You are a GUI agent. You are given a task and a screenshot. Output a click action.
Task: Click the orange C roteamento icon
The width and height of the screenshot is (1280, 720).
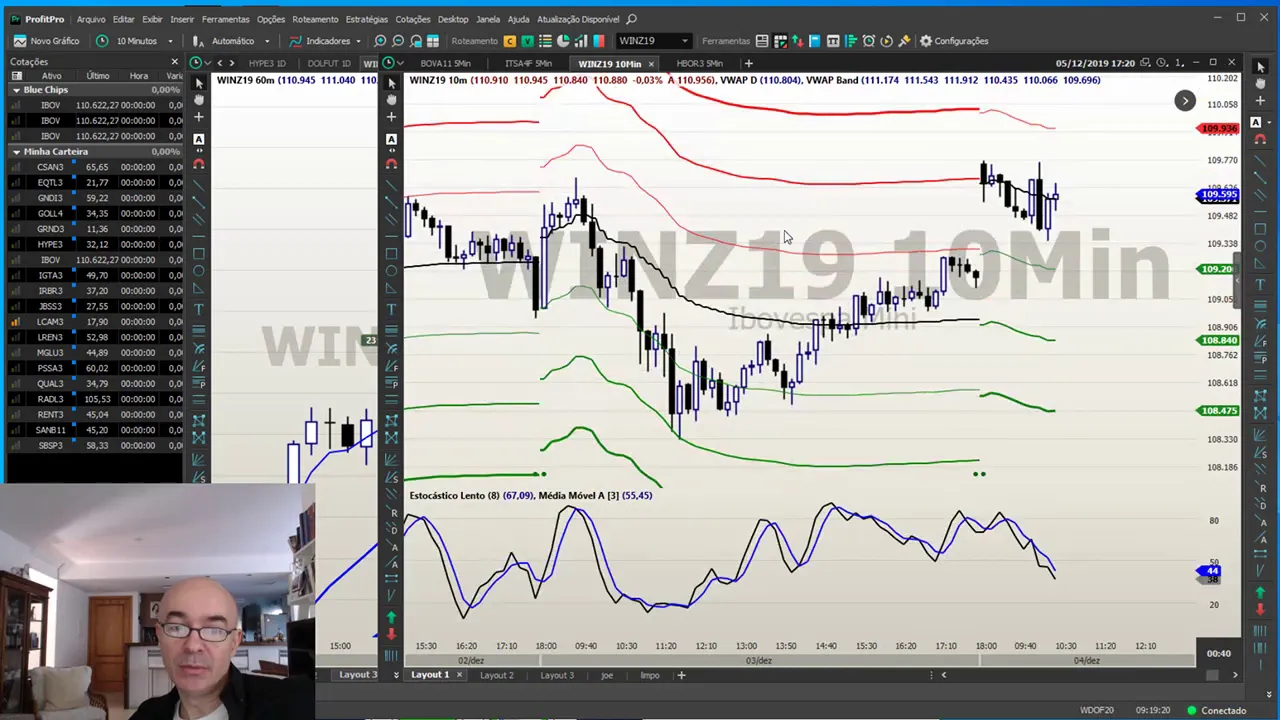510,41
